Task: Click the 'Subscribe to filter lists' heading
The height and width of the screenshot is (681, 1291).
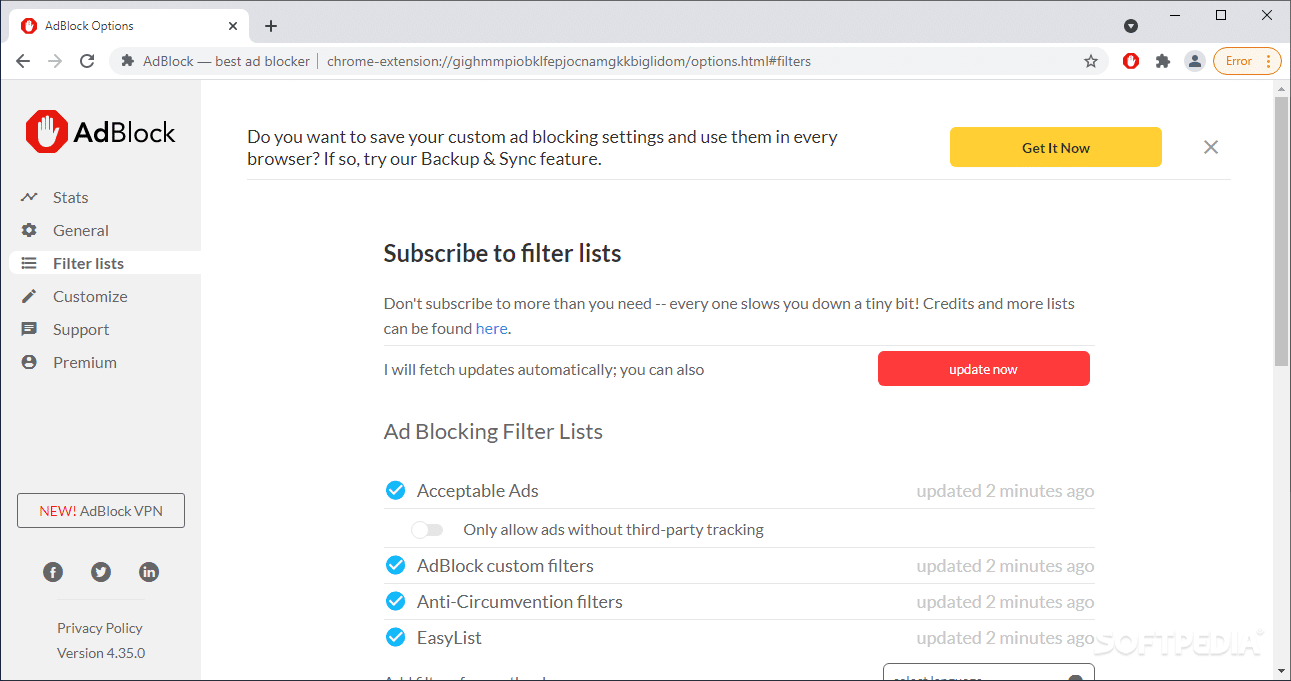Action: (x=502, y=253)
